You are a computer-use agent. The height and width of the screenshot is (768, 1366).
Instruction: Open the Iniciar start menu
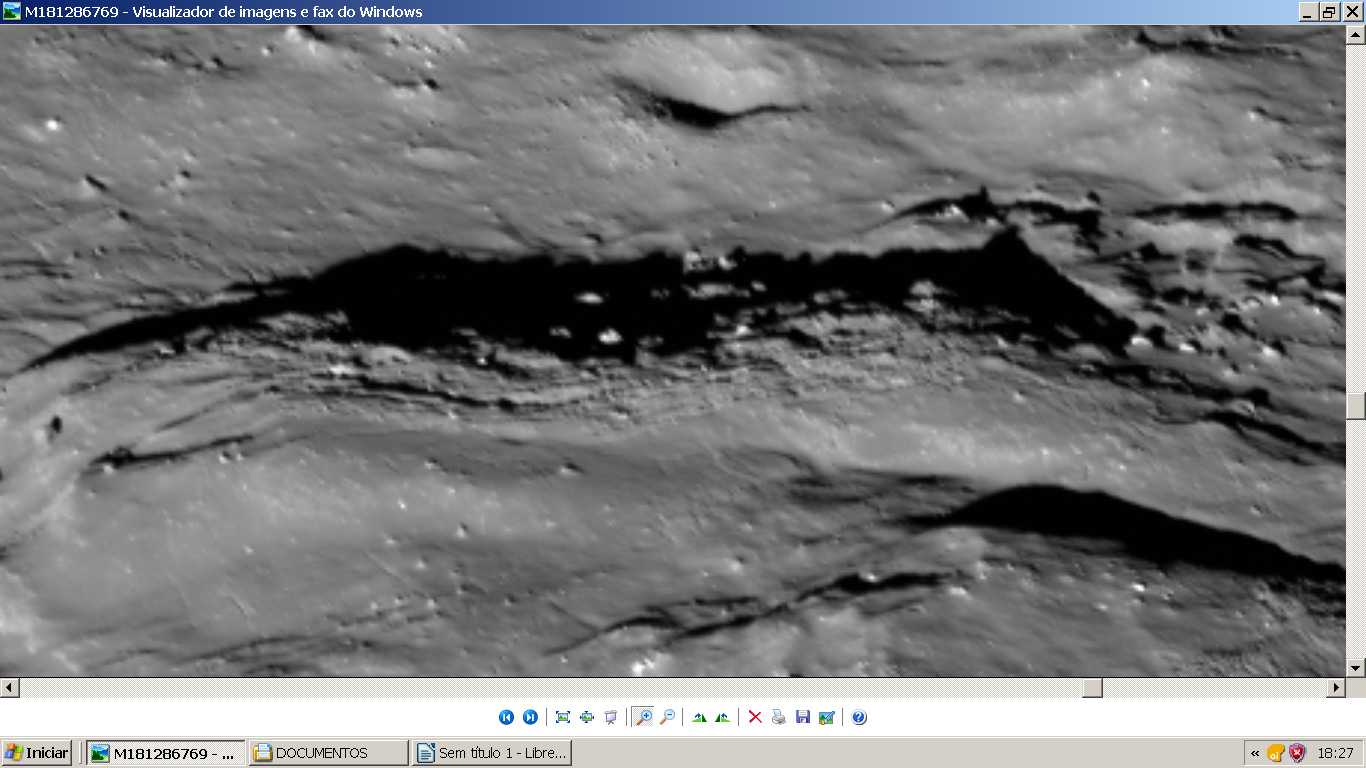(x=37, y=753)
